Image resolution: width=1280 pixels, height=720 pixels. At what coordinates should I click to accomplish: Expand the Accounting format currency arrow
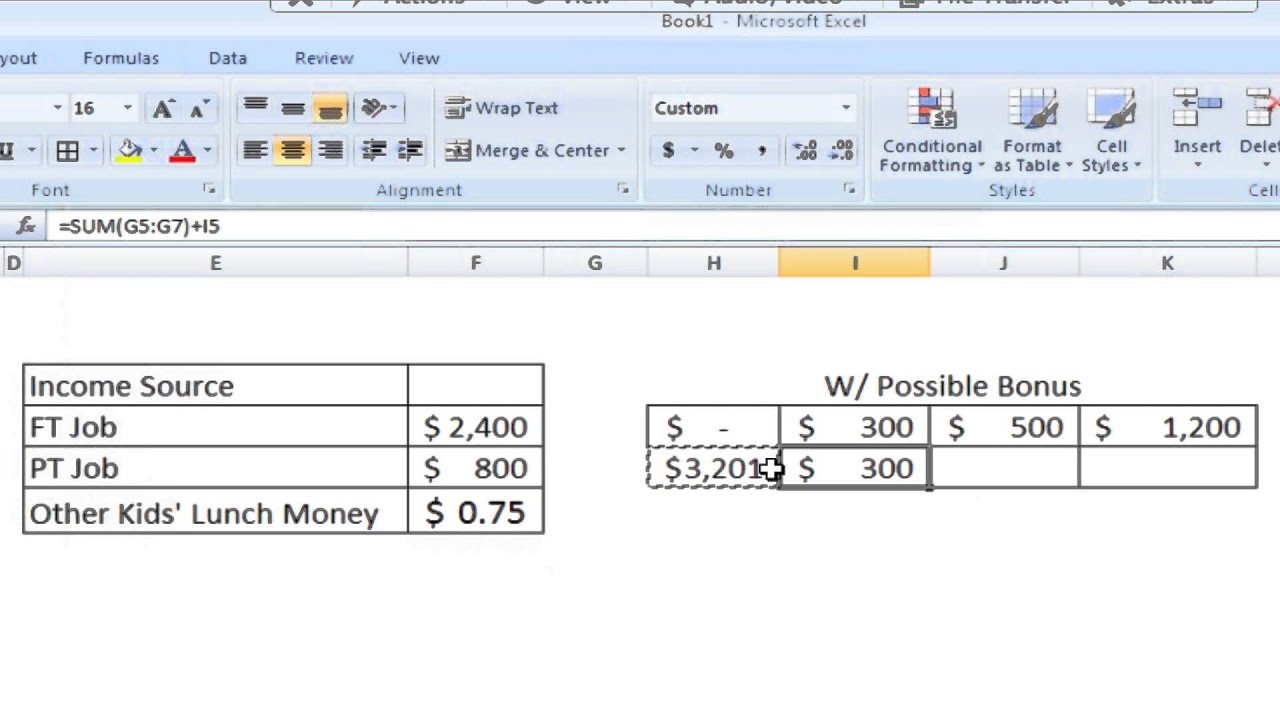694,151
